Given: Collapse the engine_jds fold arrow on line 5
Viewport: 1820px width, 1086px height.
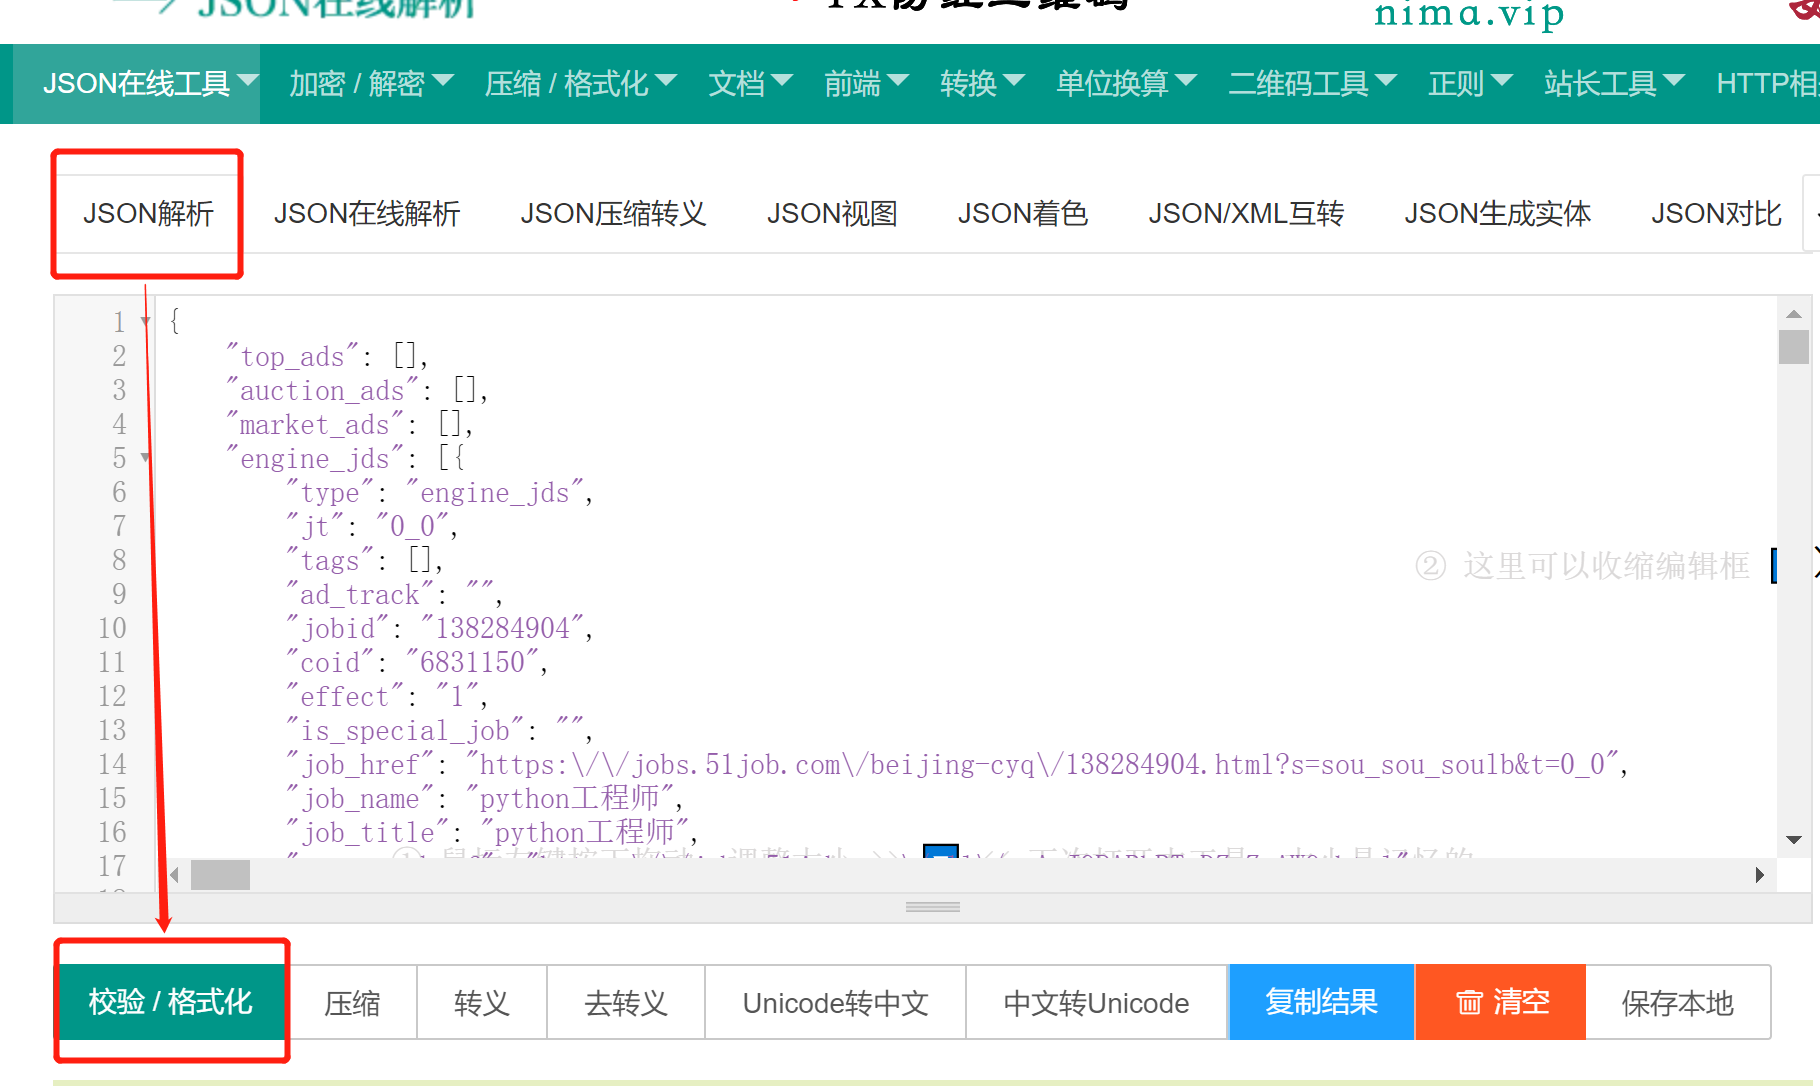Looking at the screenshot, I should tap(146, 458).
